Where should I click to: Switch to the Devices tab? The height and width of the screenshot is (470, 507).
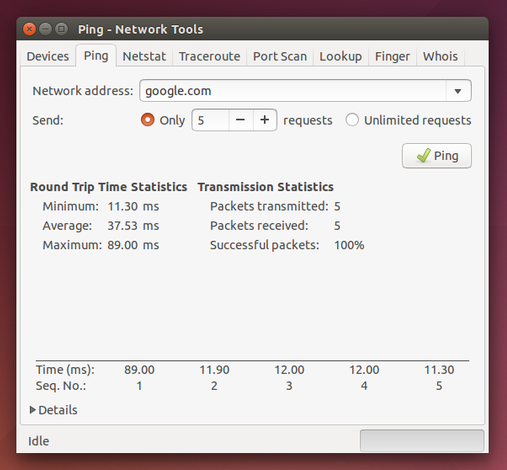(x=48, y=56)
